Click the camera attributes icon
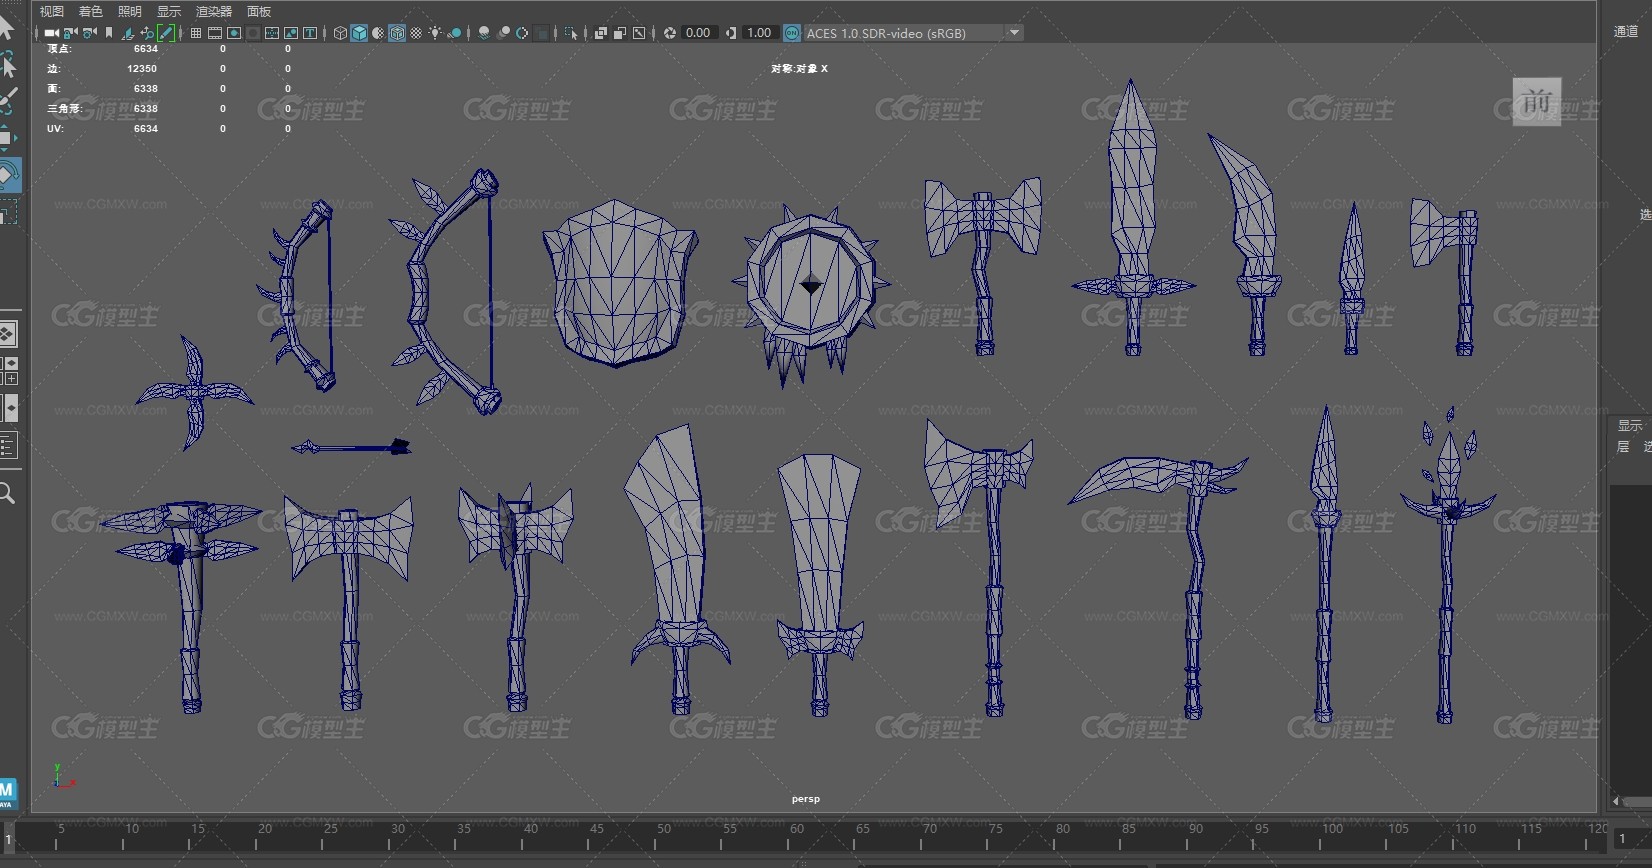Image resolution: width=1652 pixels, height=868 pixels. [x=89, y=33]
